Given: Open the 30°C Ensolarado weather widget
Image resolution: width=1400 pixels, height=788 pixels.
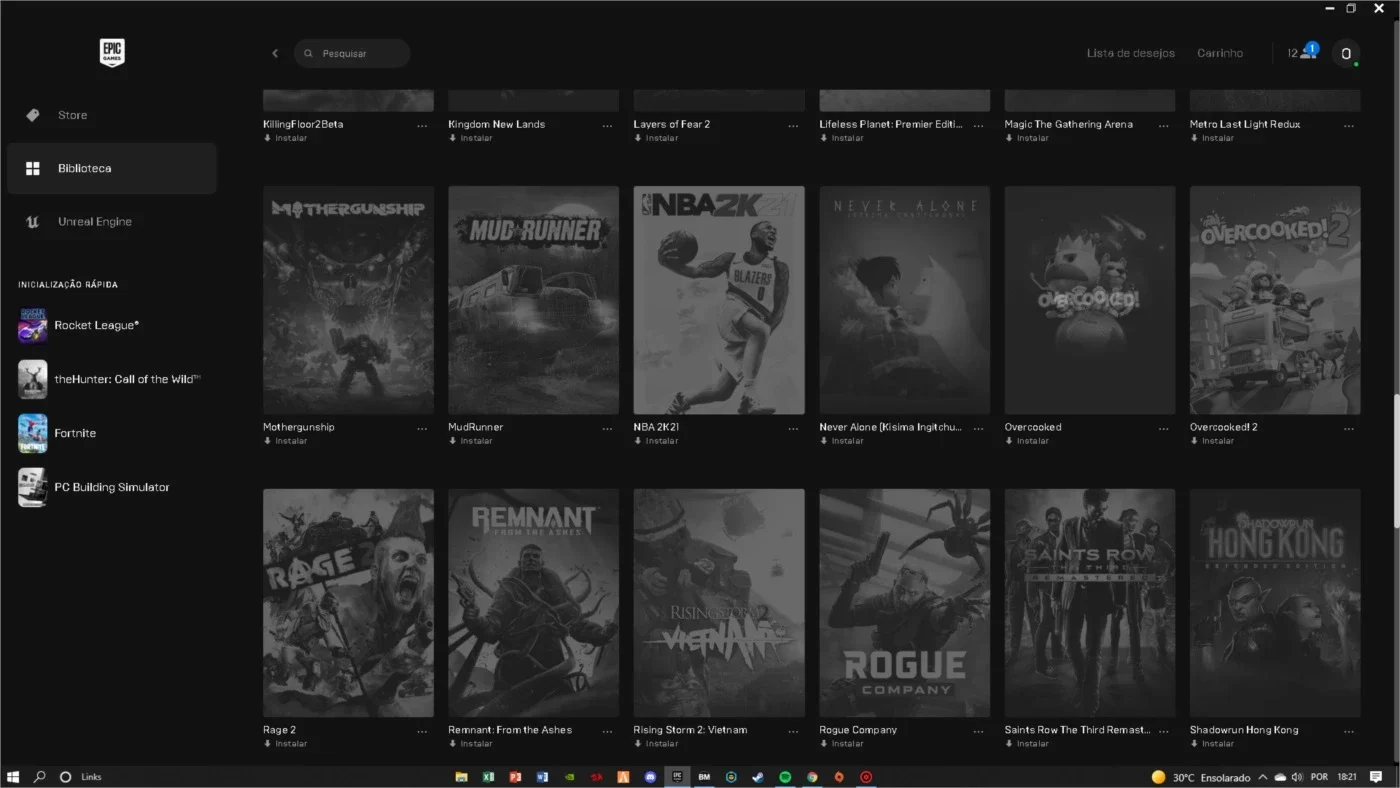Looking at the screenshot, I should 1200,777.
